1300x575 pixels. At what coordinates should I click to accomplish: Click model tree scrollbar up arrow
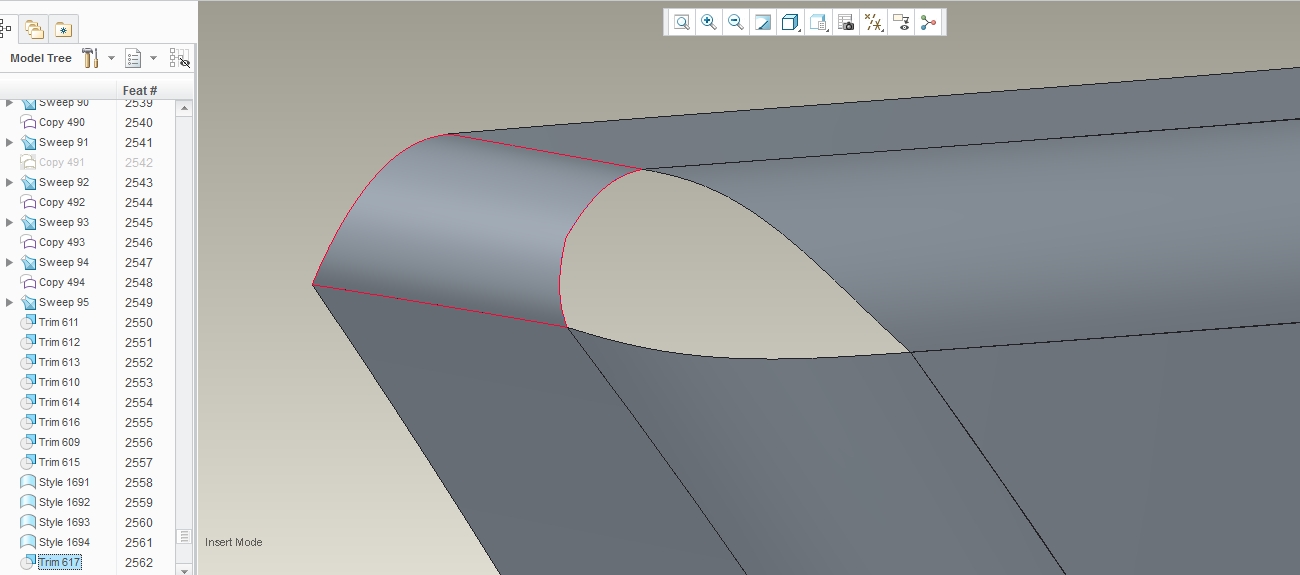click(184, 108)
